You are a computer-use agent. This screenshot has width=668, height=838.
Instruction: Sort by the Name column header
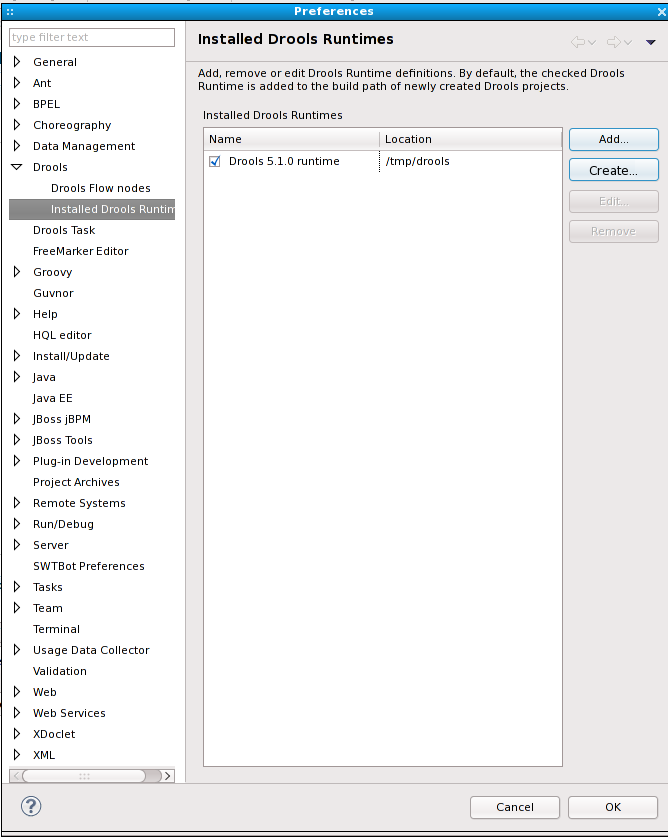pos(292,139)
